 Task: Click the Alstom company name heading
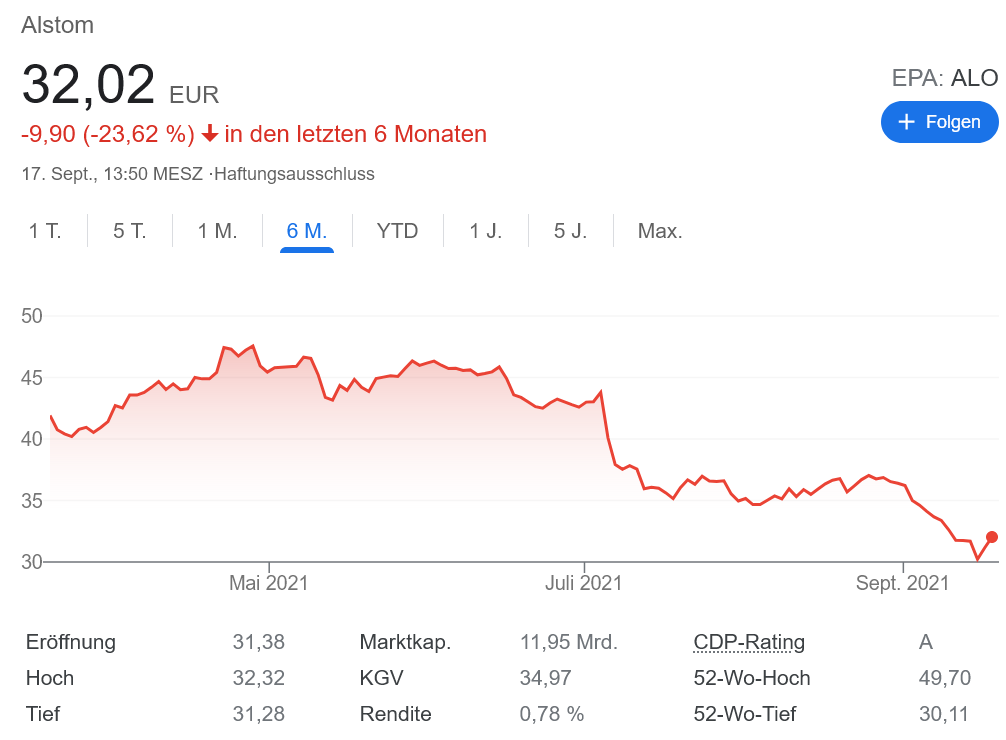[58, 25]
